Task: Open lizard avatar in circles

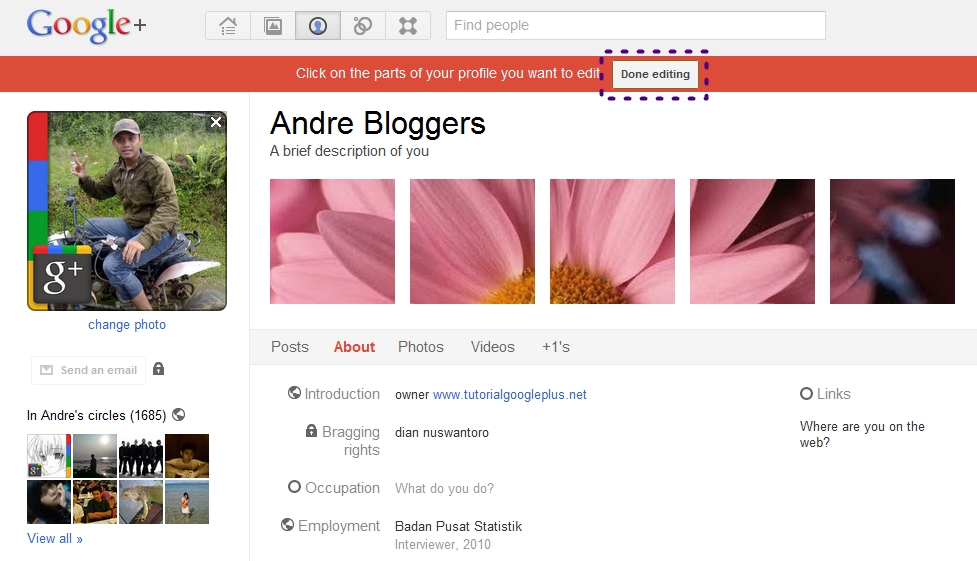Action: [141, 502]
